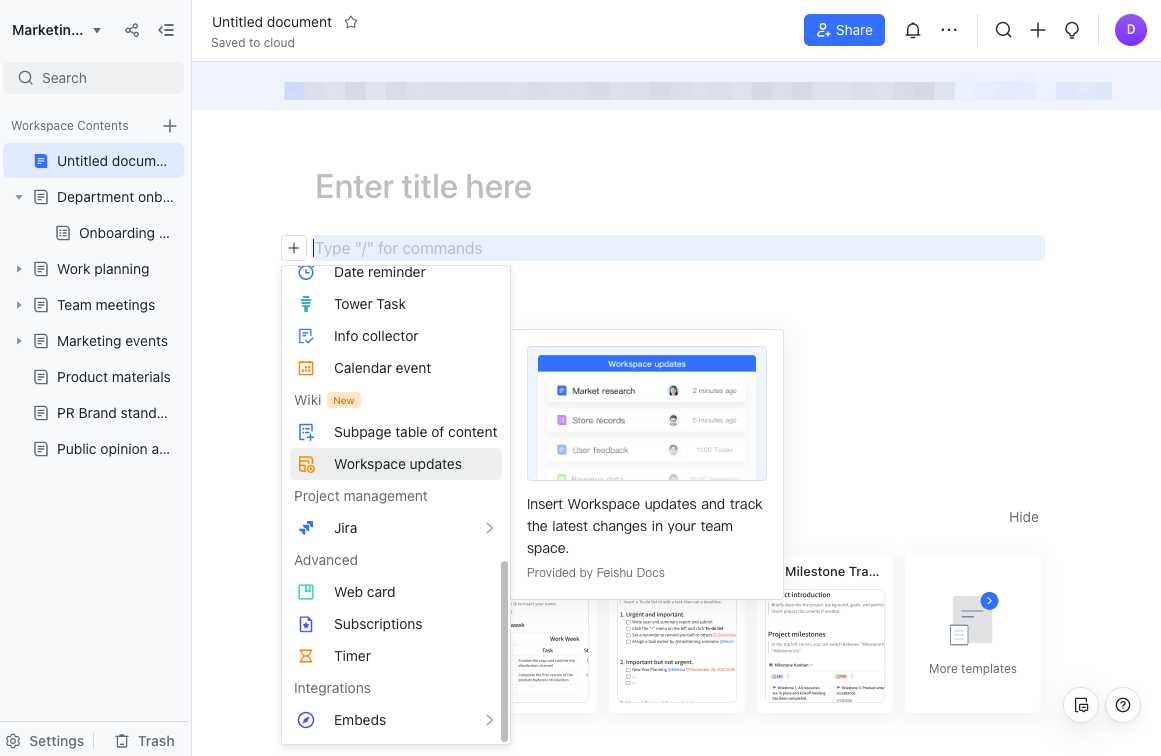Open the templates lightbulb icon

(x=1072, y=30)
